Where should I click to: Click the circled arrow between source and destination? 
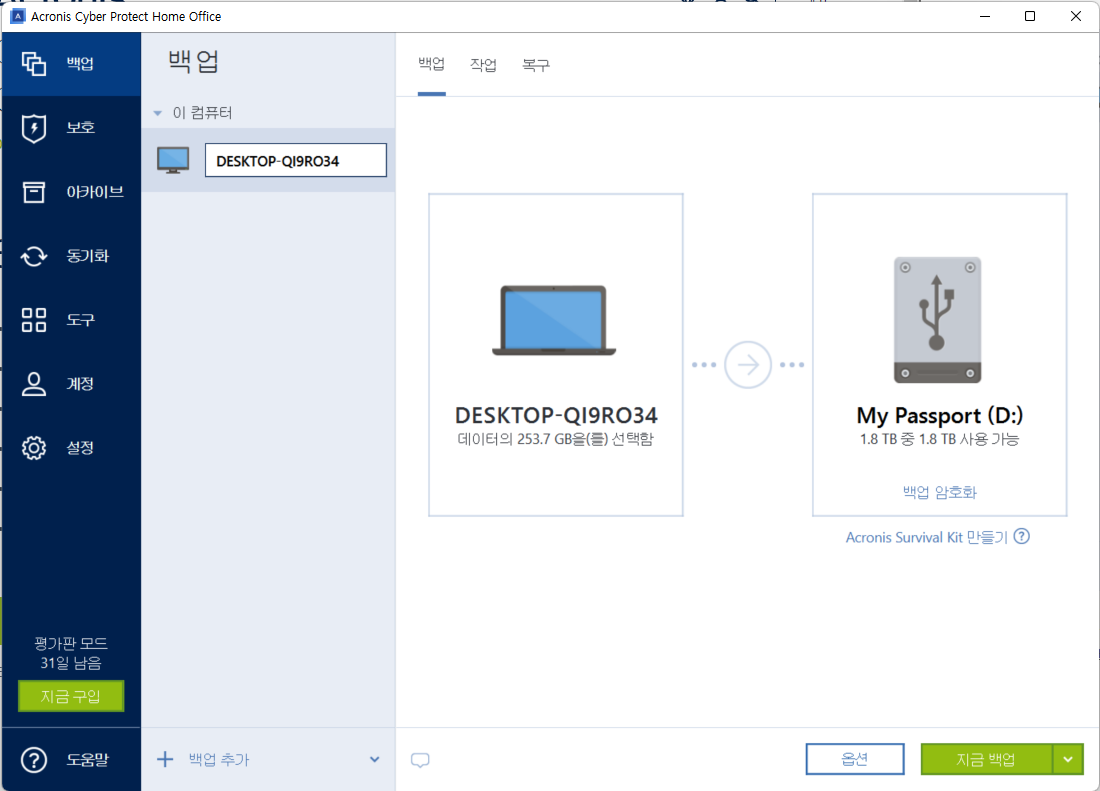click(748, 365)
